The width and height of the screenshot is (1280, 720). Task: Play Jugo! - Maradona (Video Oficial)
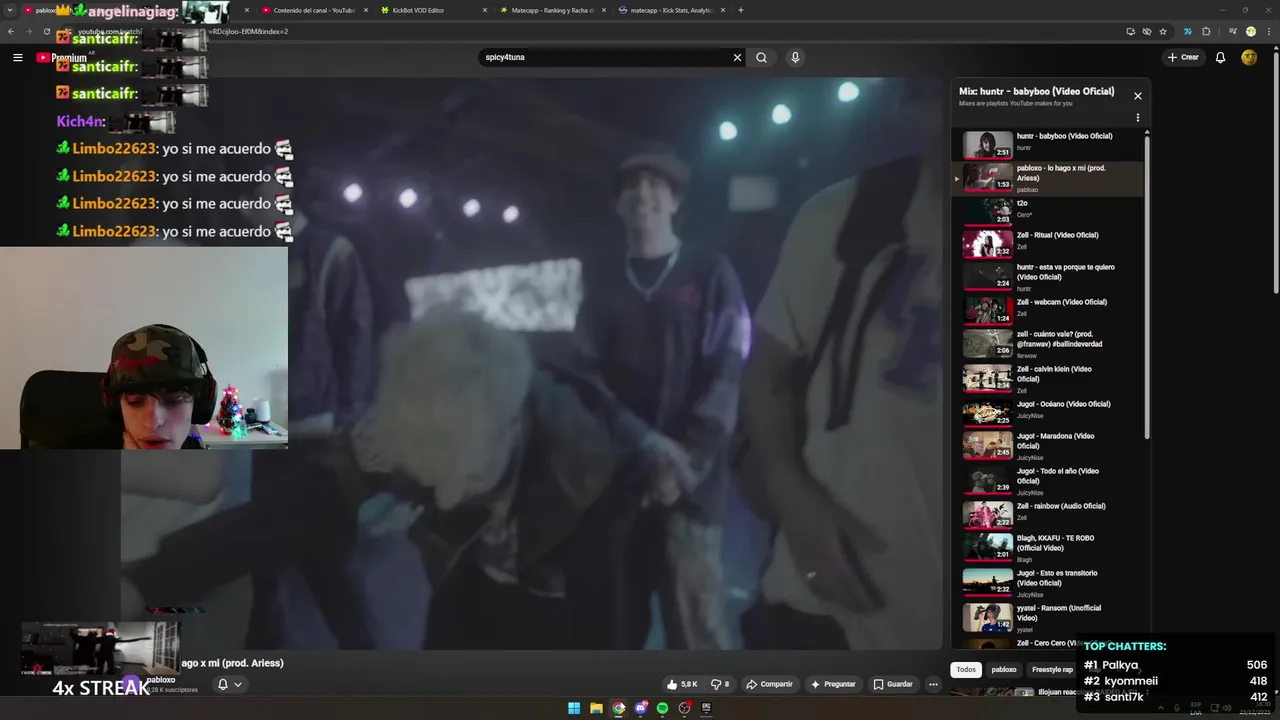pos(1048,446)
